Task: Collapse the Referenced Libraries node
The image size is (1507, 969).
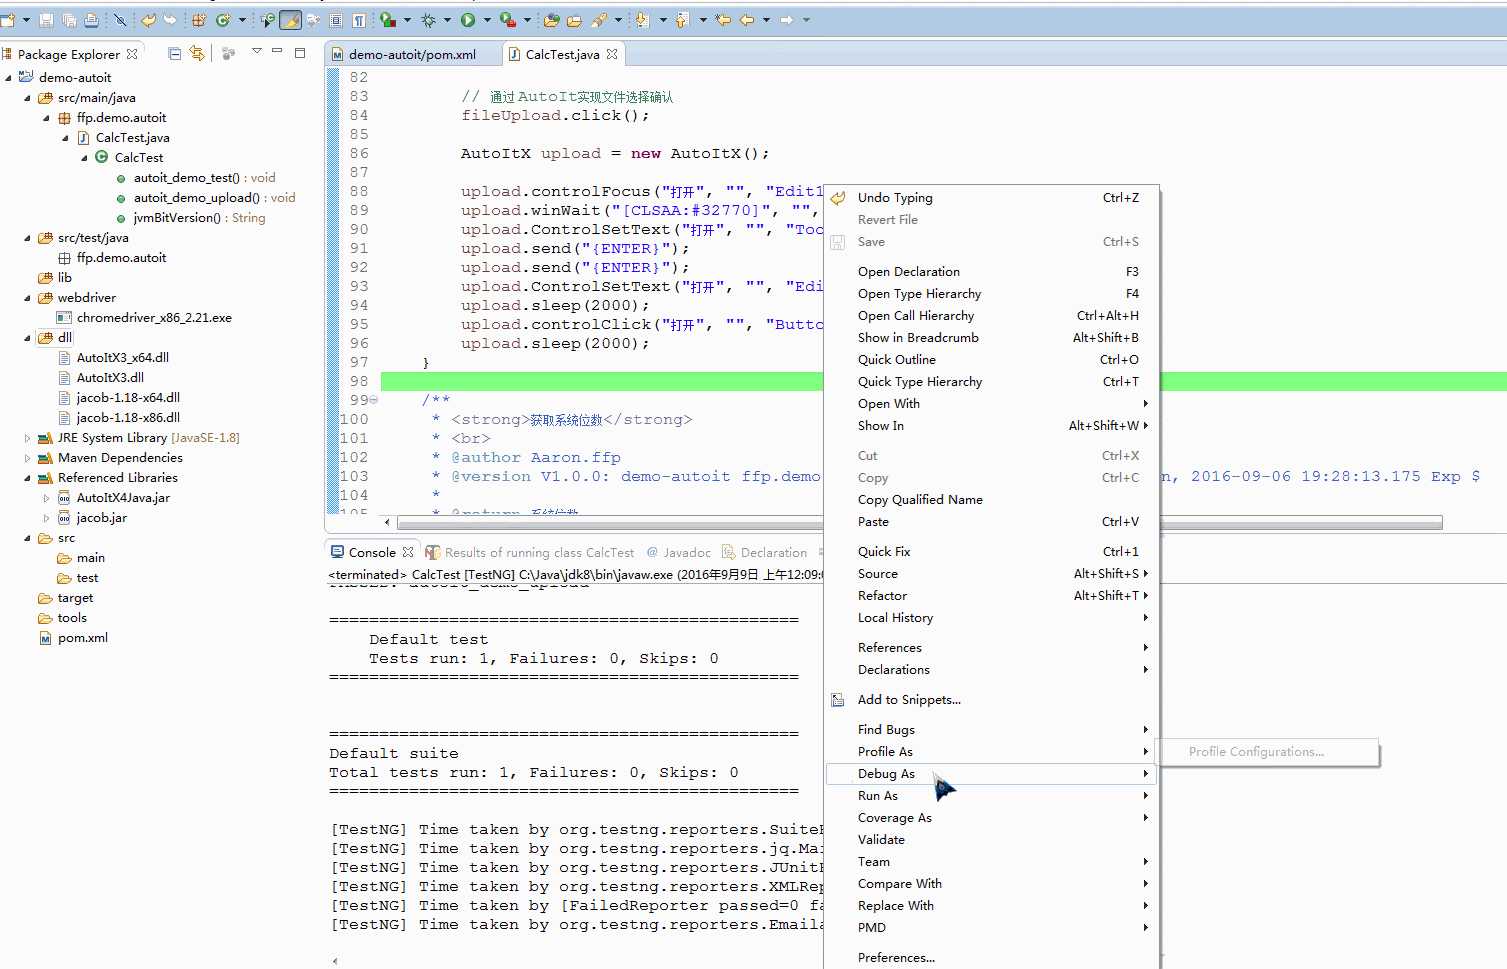Action: pyautogui.click(x=27, y=478)
